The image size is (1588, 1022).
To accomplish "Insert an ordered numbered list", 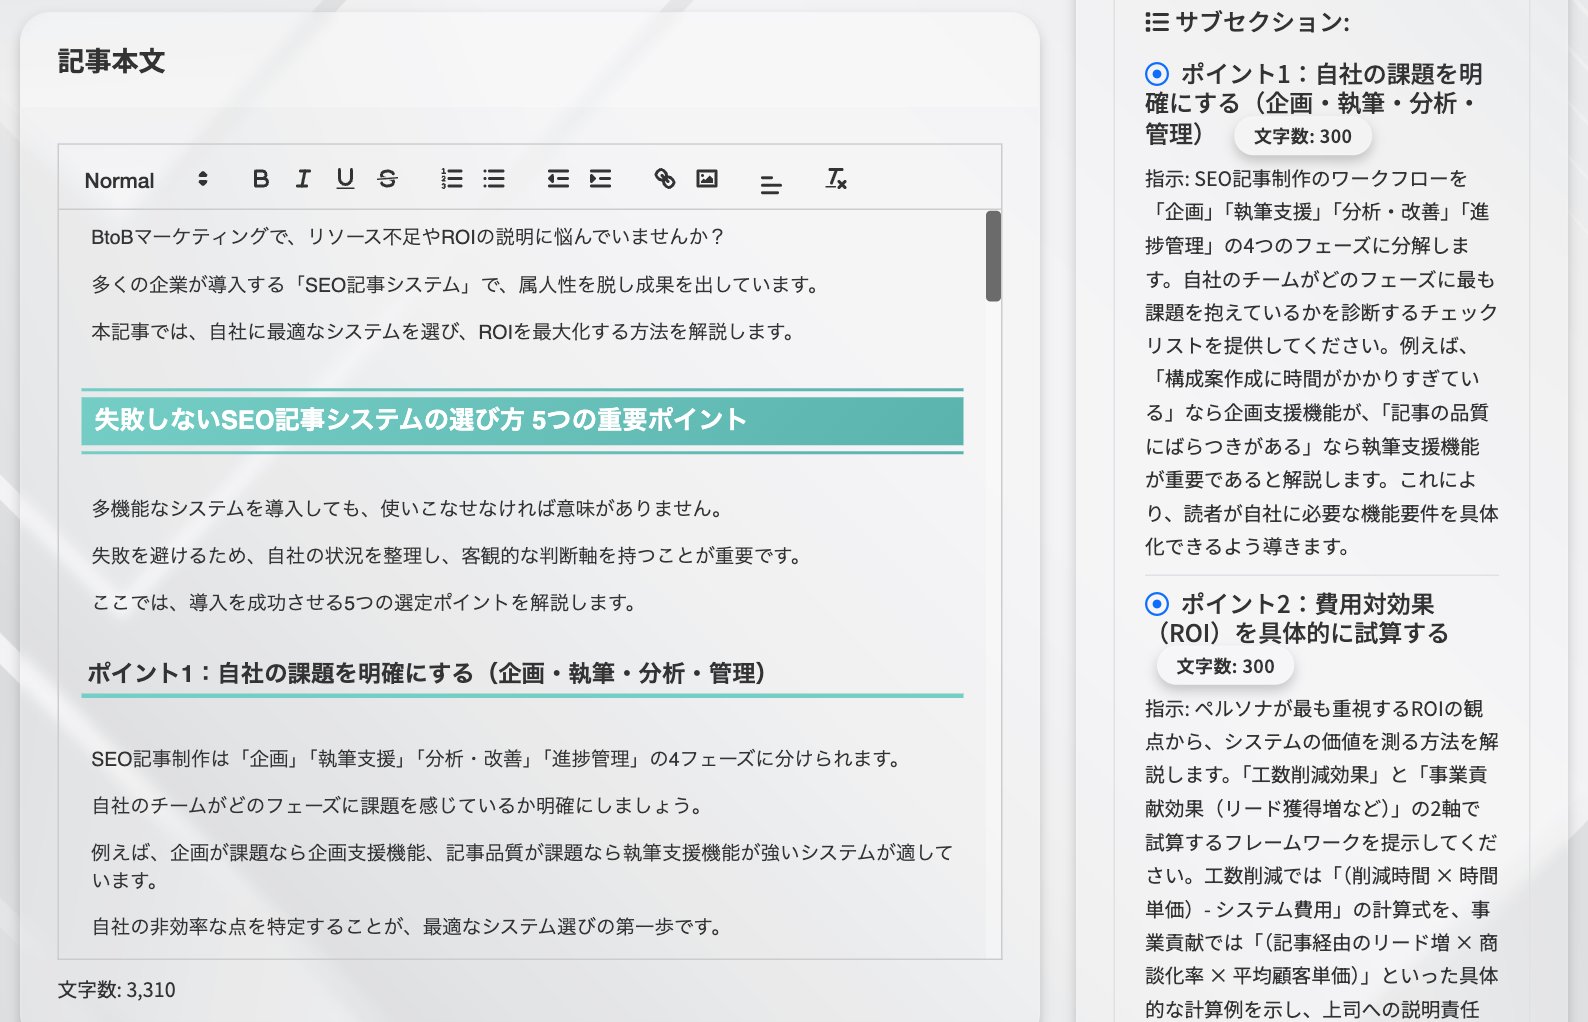I will pos(452,179).
